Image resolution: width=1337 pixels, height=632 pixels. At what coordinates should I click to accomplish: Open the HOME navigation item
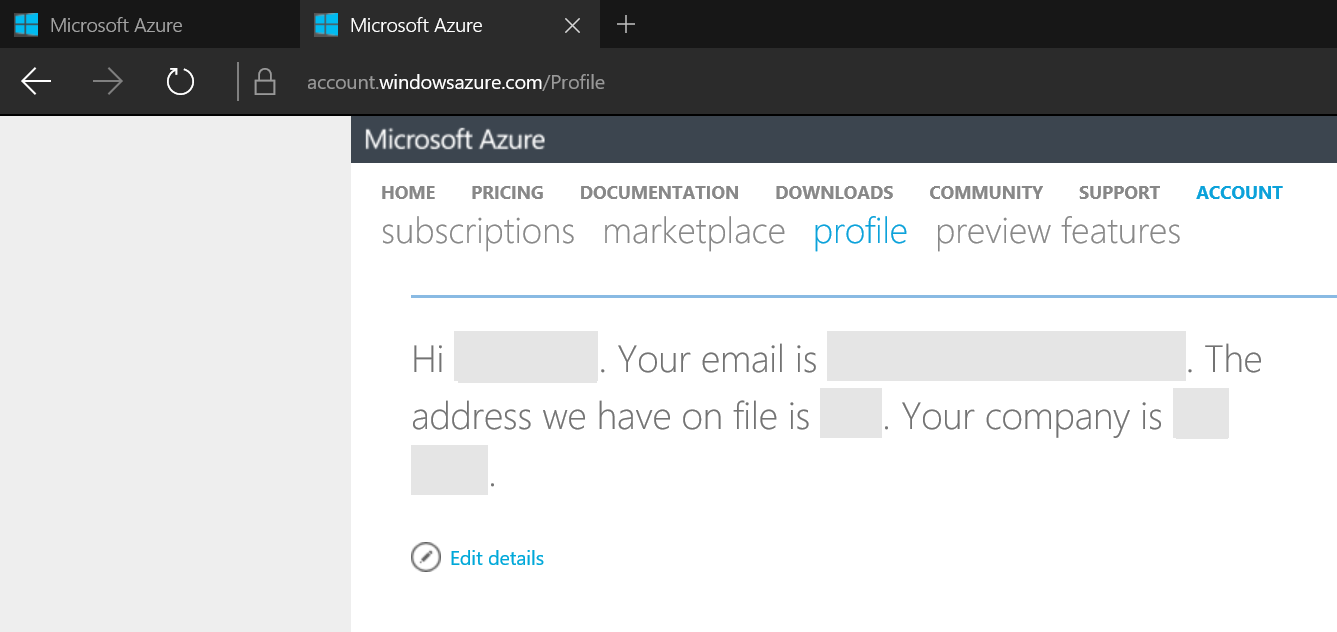(x=408, y=193)
